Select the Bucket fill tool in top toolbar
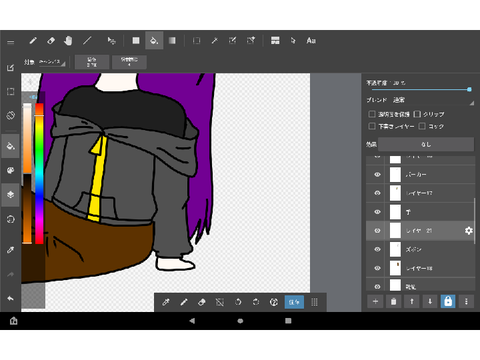The height and width of the screenshot is (360, 480). [x=154, y=41]
